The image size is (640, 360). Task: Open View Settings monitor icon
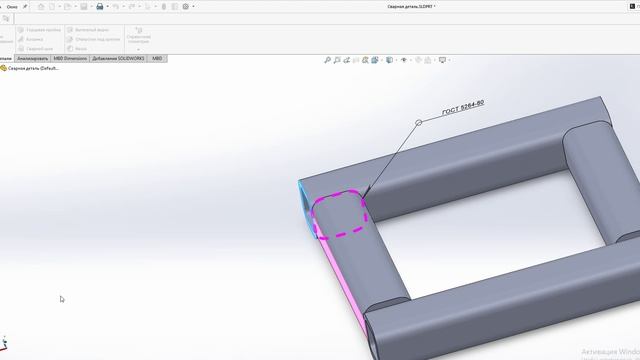coord(442,60)
